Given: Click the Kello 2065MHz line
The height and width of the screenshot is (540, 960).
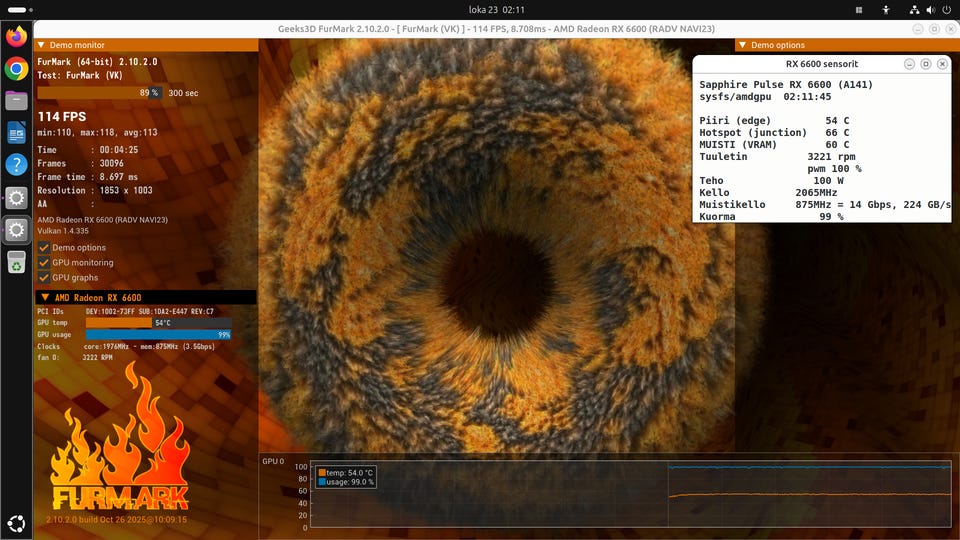Looking at the screenshot, I should 768,193.
